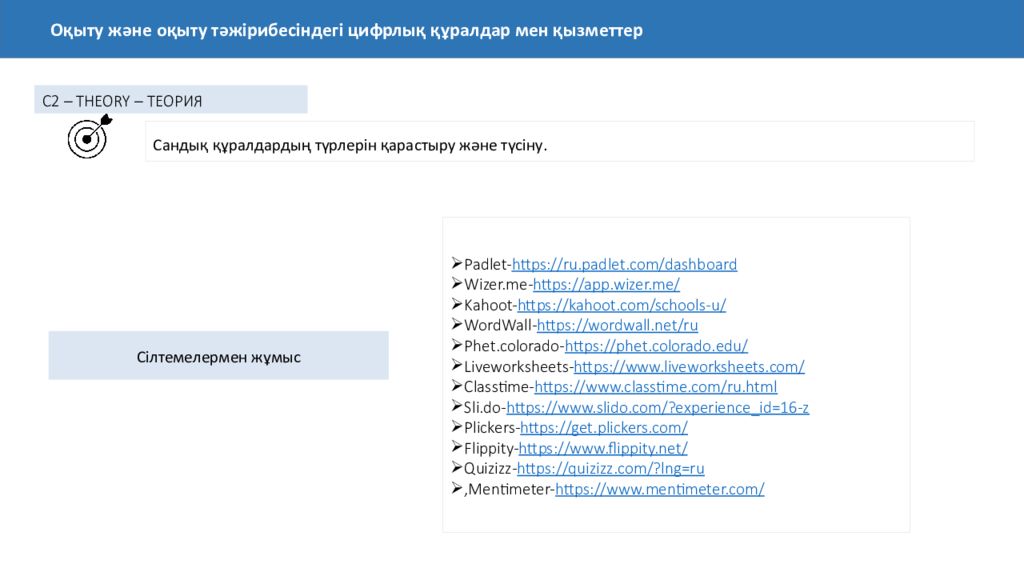This screenshot has height=576, width=1024.
Task: Open the Padlet dashboard link
Action: point(624,264)
